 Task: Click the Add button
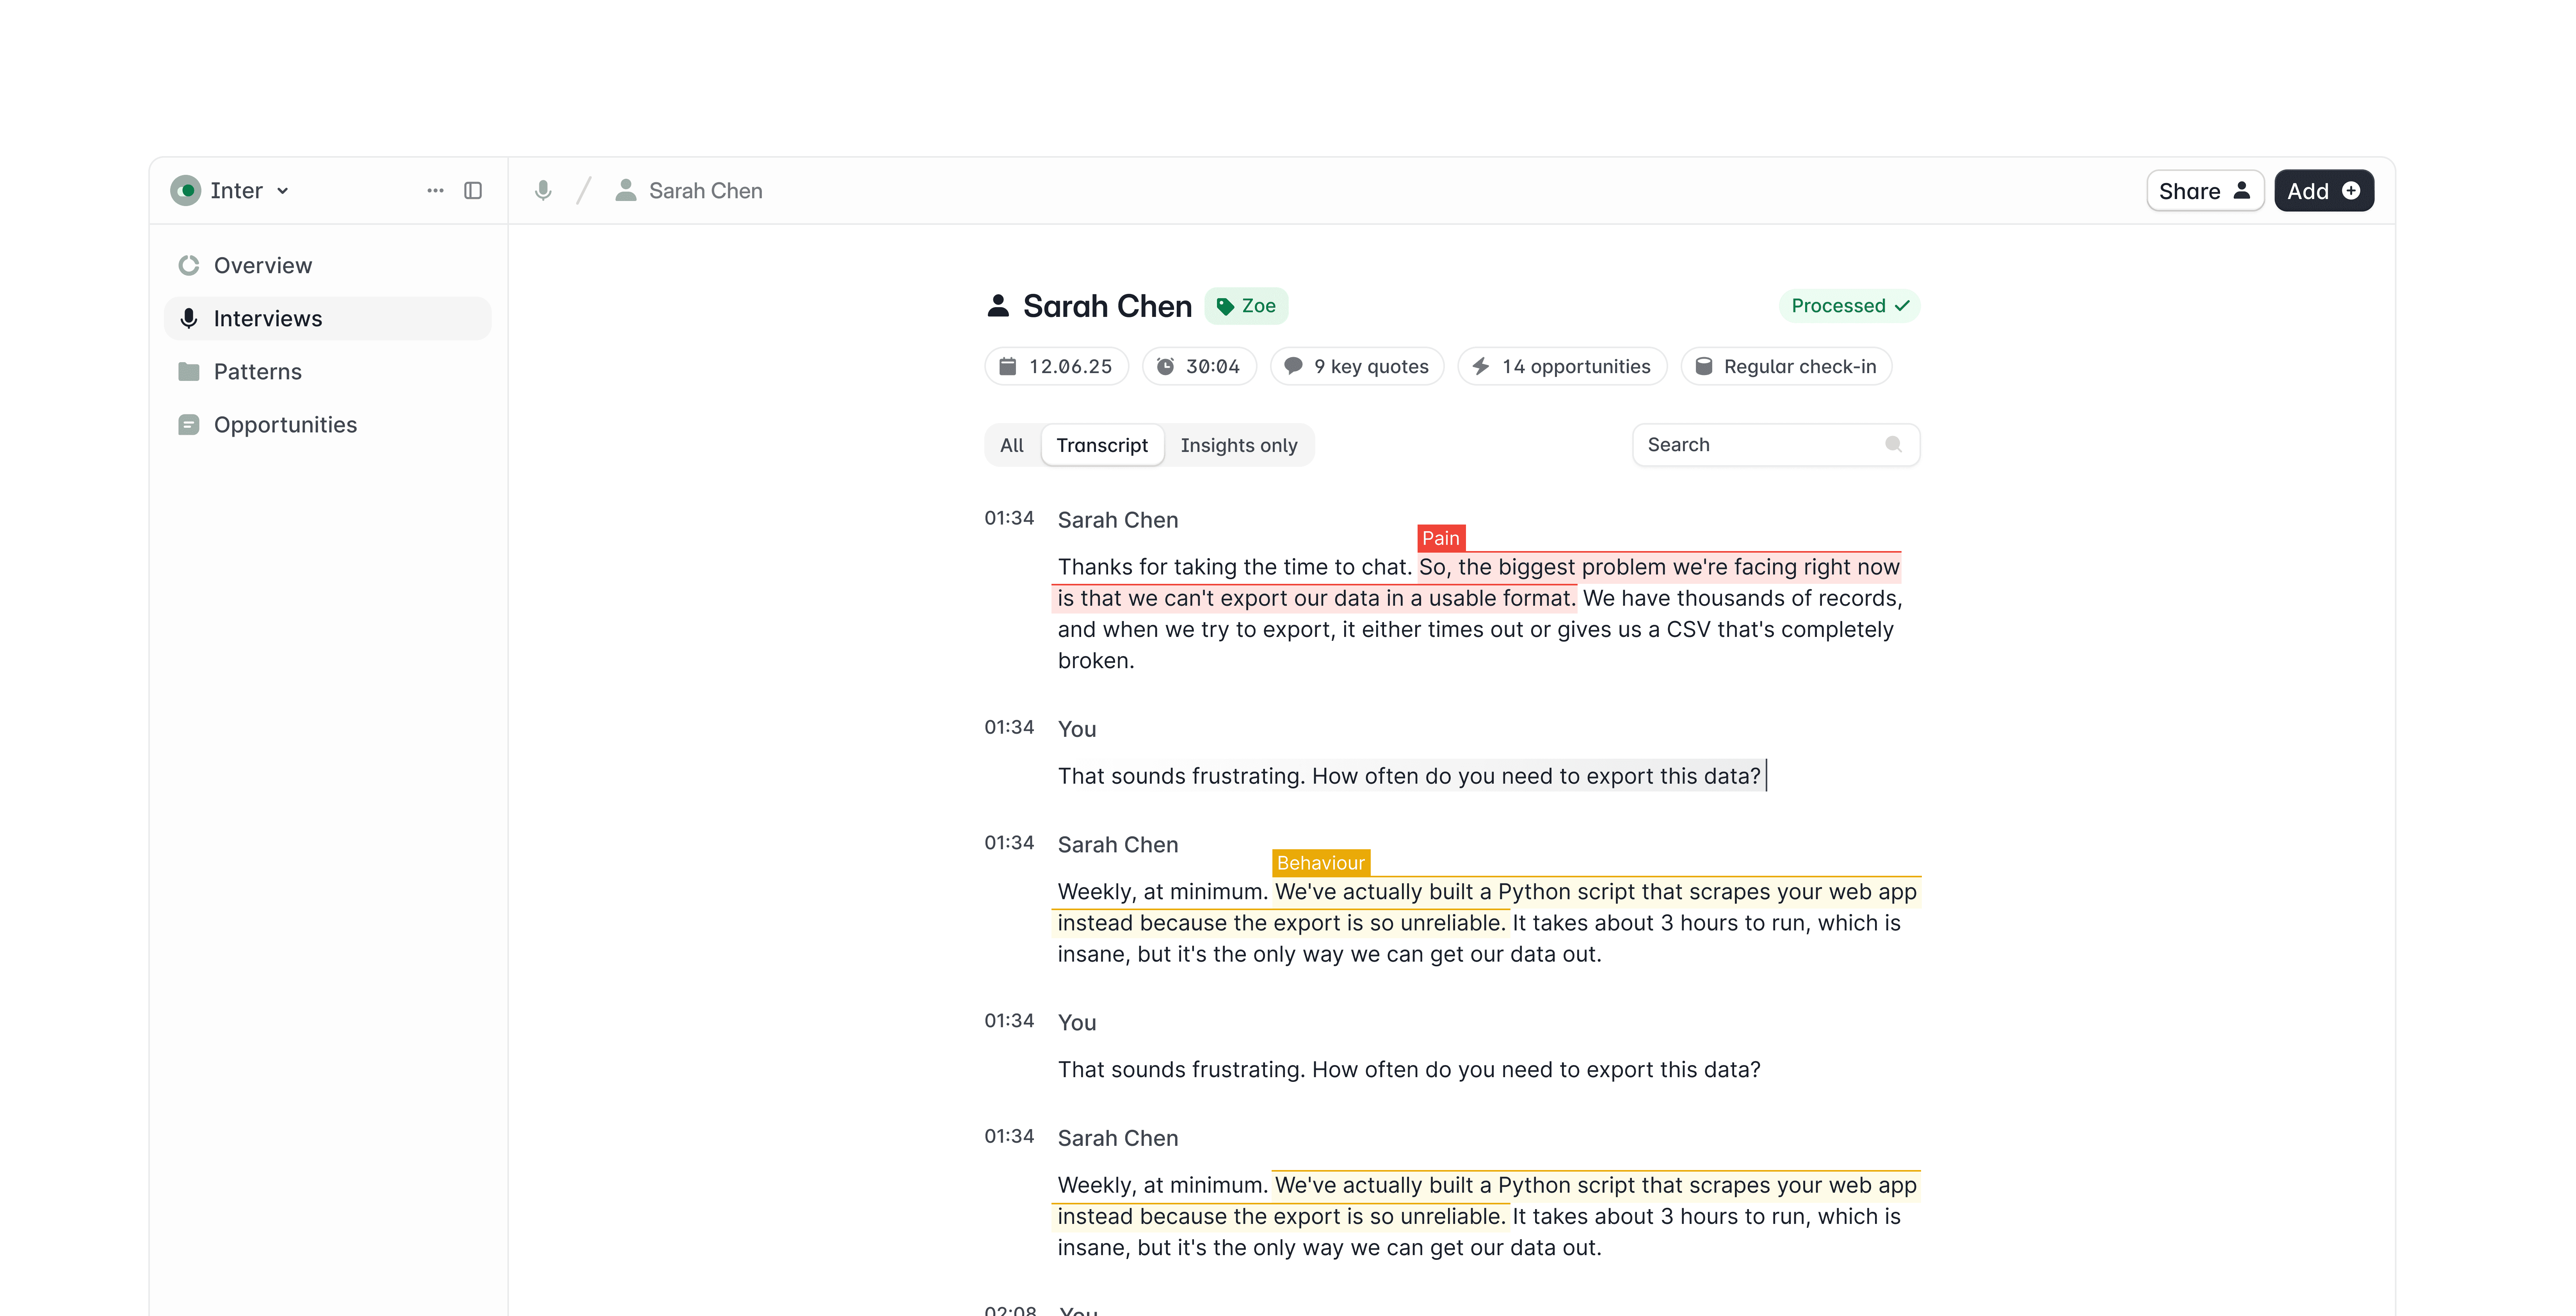click(2323, 191)
